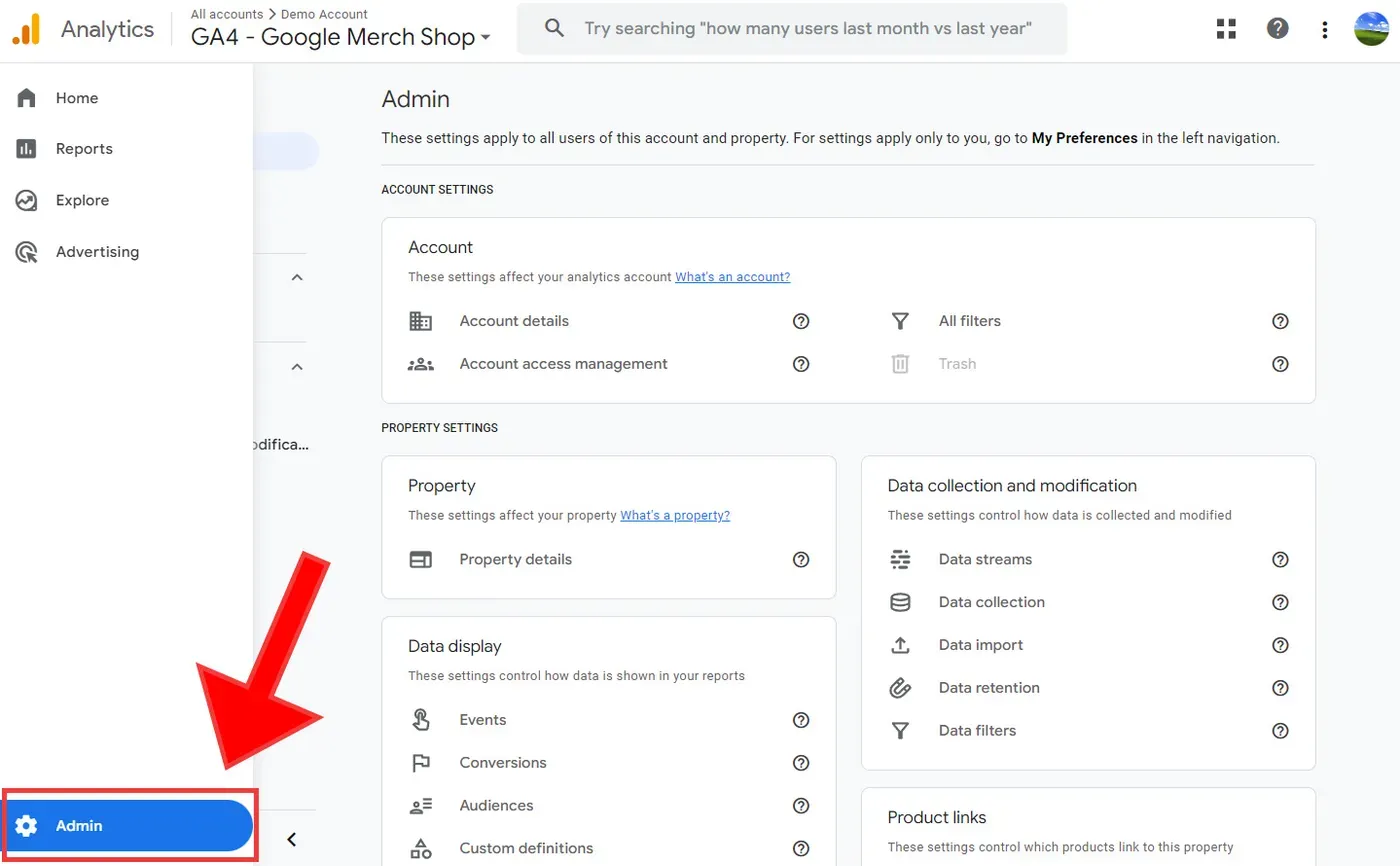Click the help icon beside Data filters
This screenshot has width=1400, height=866.
point(1280,731)
